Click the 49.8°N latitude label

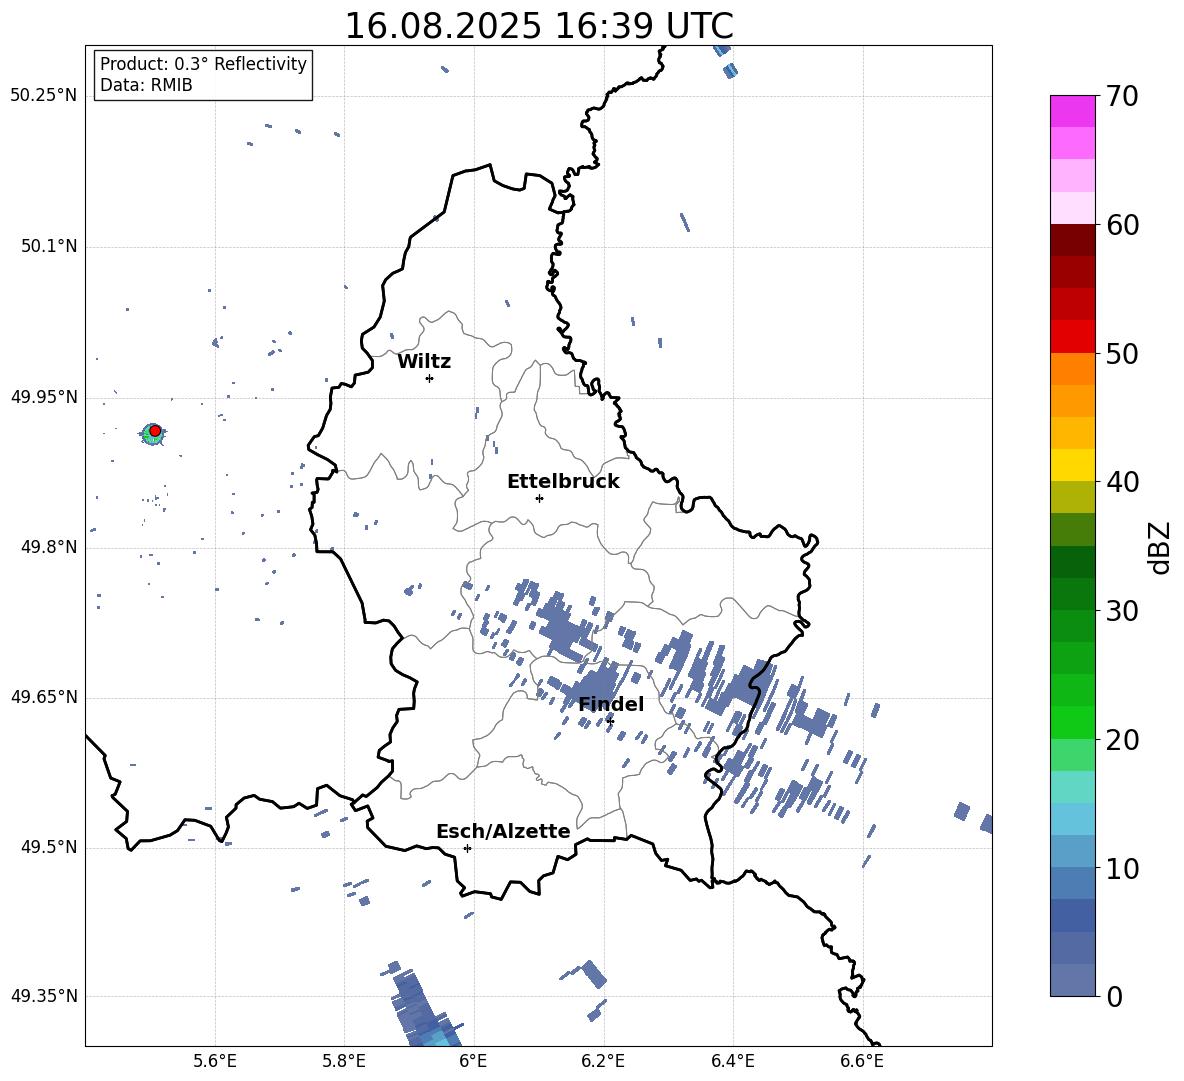49,547
